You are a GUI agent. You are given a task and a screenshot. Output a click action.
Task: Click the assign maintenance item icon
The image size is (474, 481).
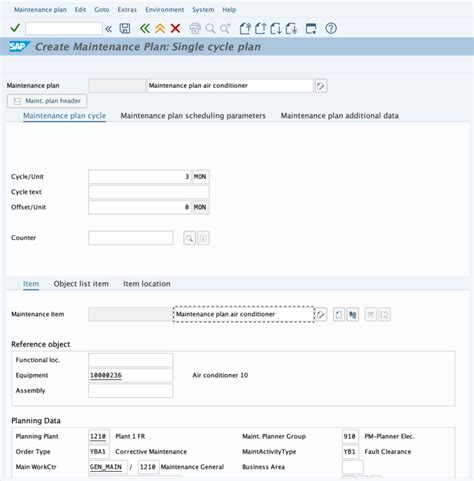pyautogui.click(x=353, y=314)
